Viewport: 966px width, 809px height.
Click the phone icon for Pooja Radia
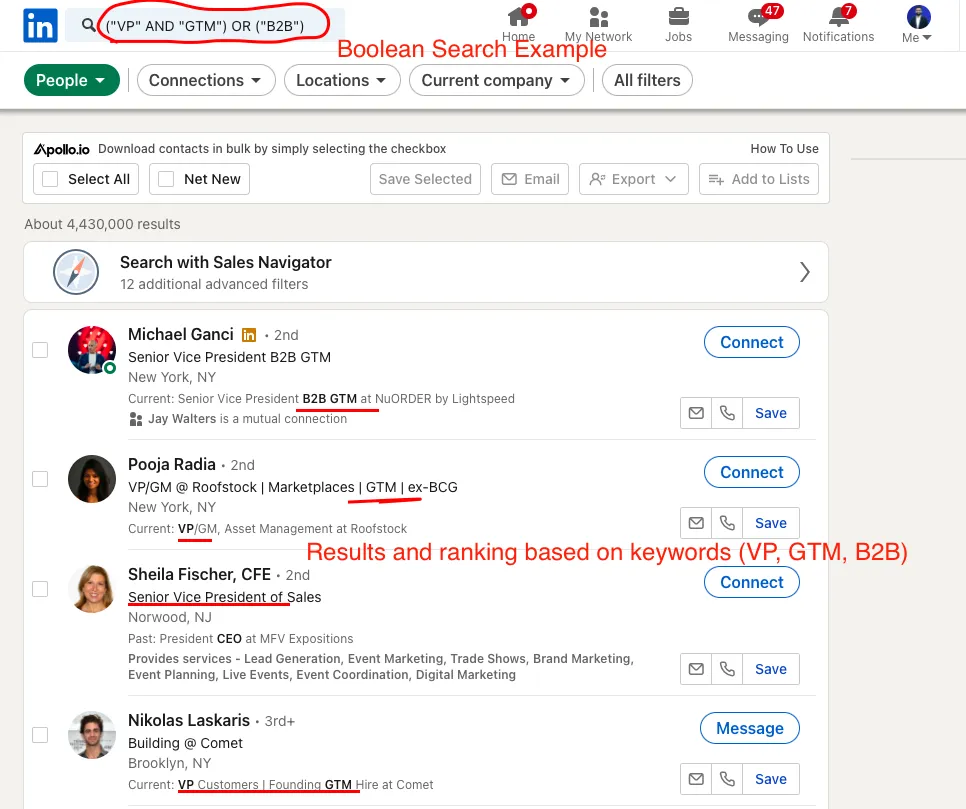[x=727, y=523]
